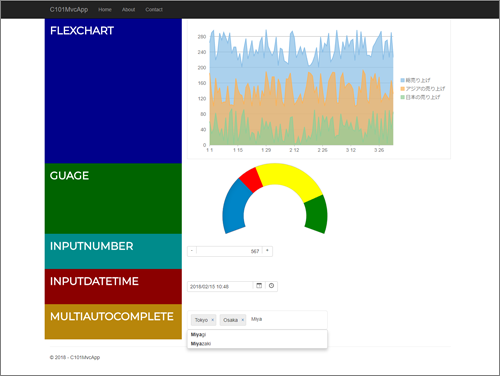Click the INPUTNUMBER panel heading
This screenshot has height=376, width=500.
point(92,246)
